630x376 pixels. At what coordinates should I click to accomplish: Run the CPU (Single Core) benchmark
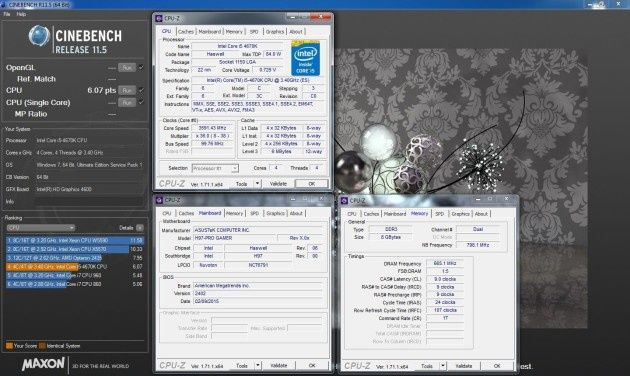click(127, 102)
